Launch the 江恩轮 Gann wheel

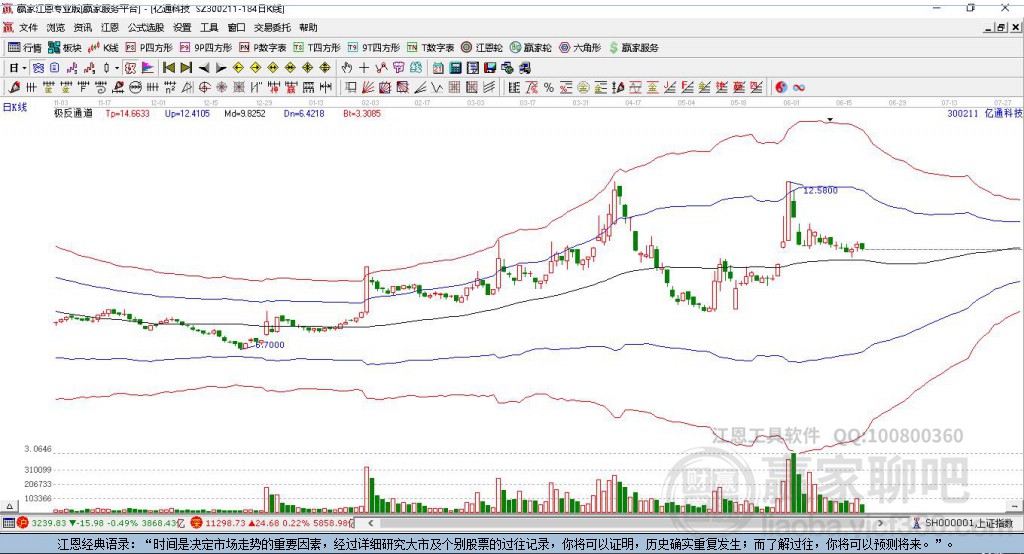482,48
